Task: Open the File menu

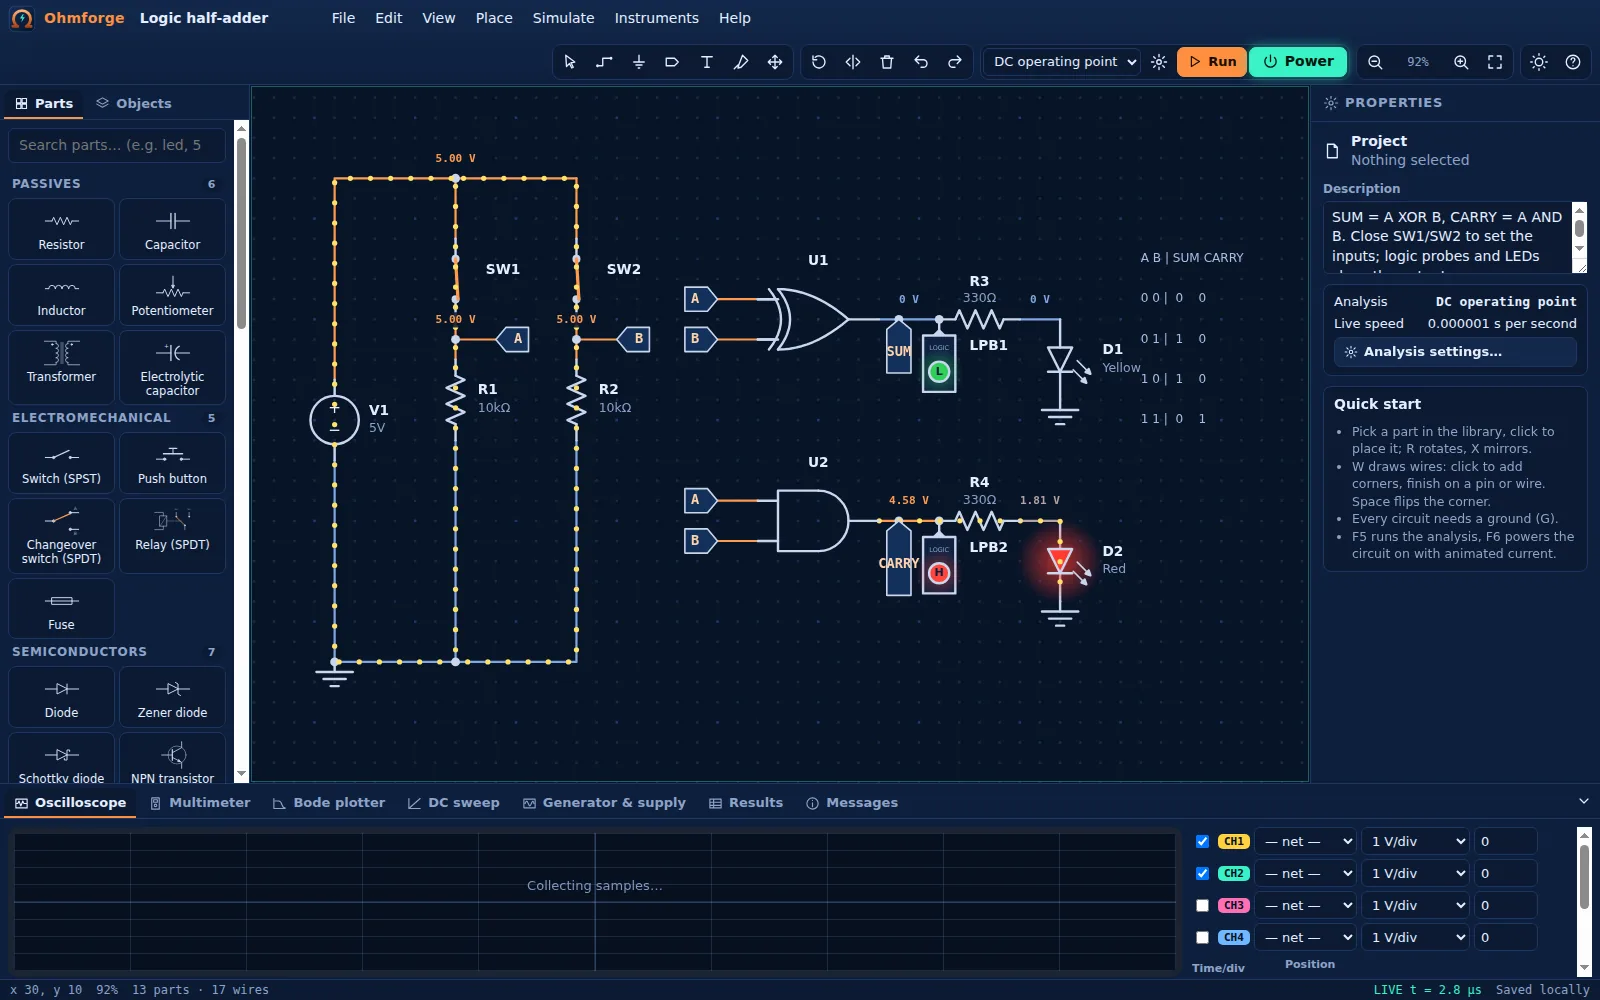Action: [343, 18]
